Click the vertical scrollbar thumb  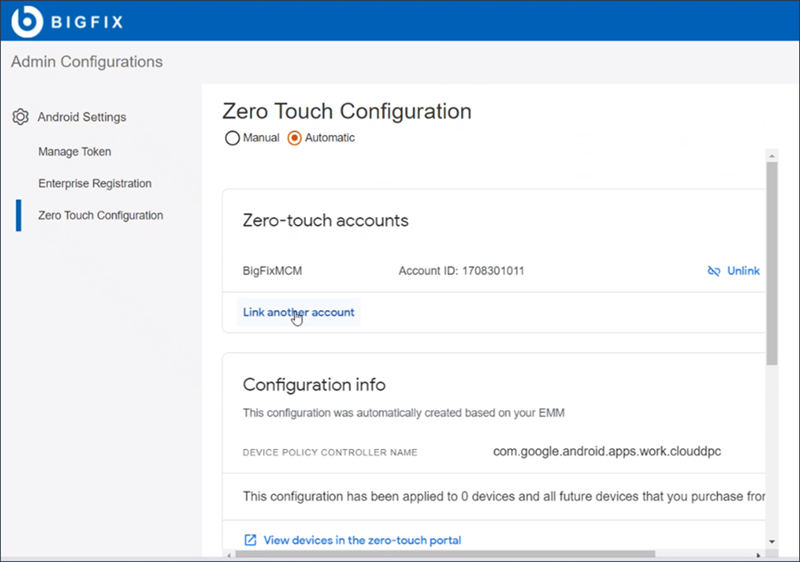(x=771, y=260)
